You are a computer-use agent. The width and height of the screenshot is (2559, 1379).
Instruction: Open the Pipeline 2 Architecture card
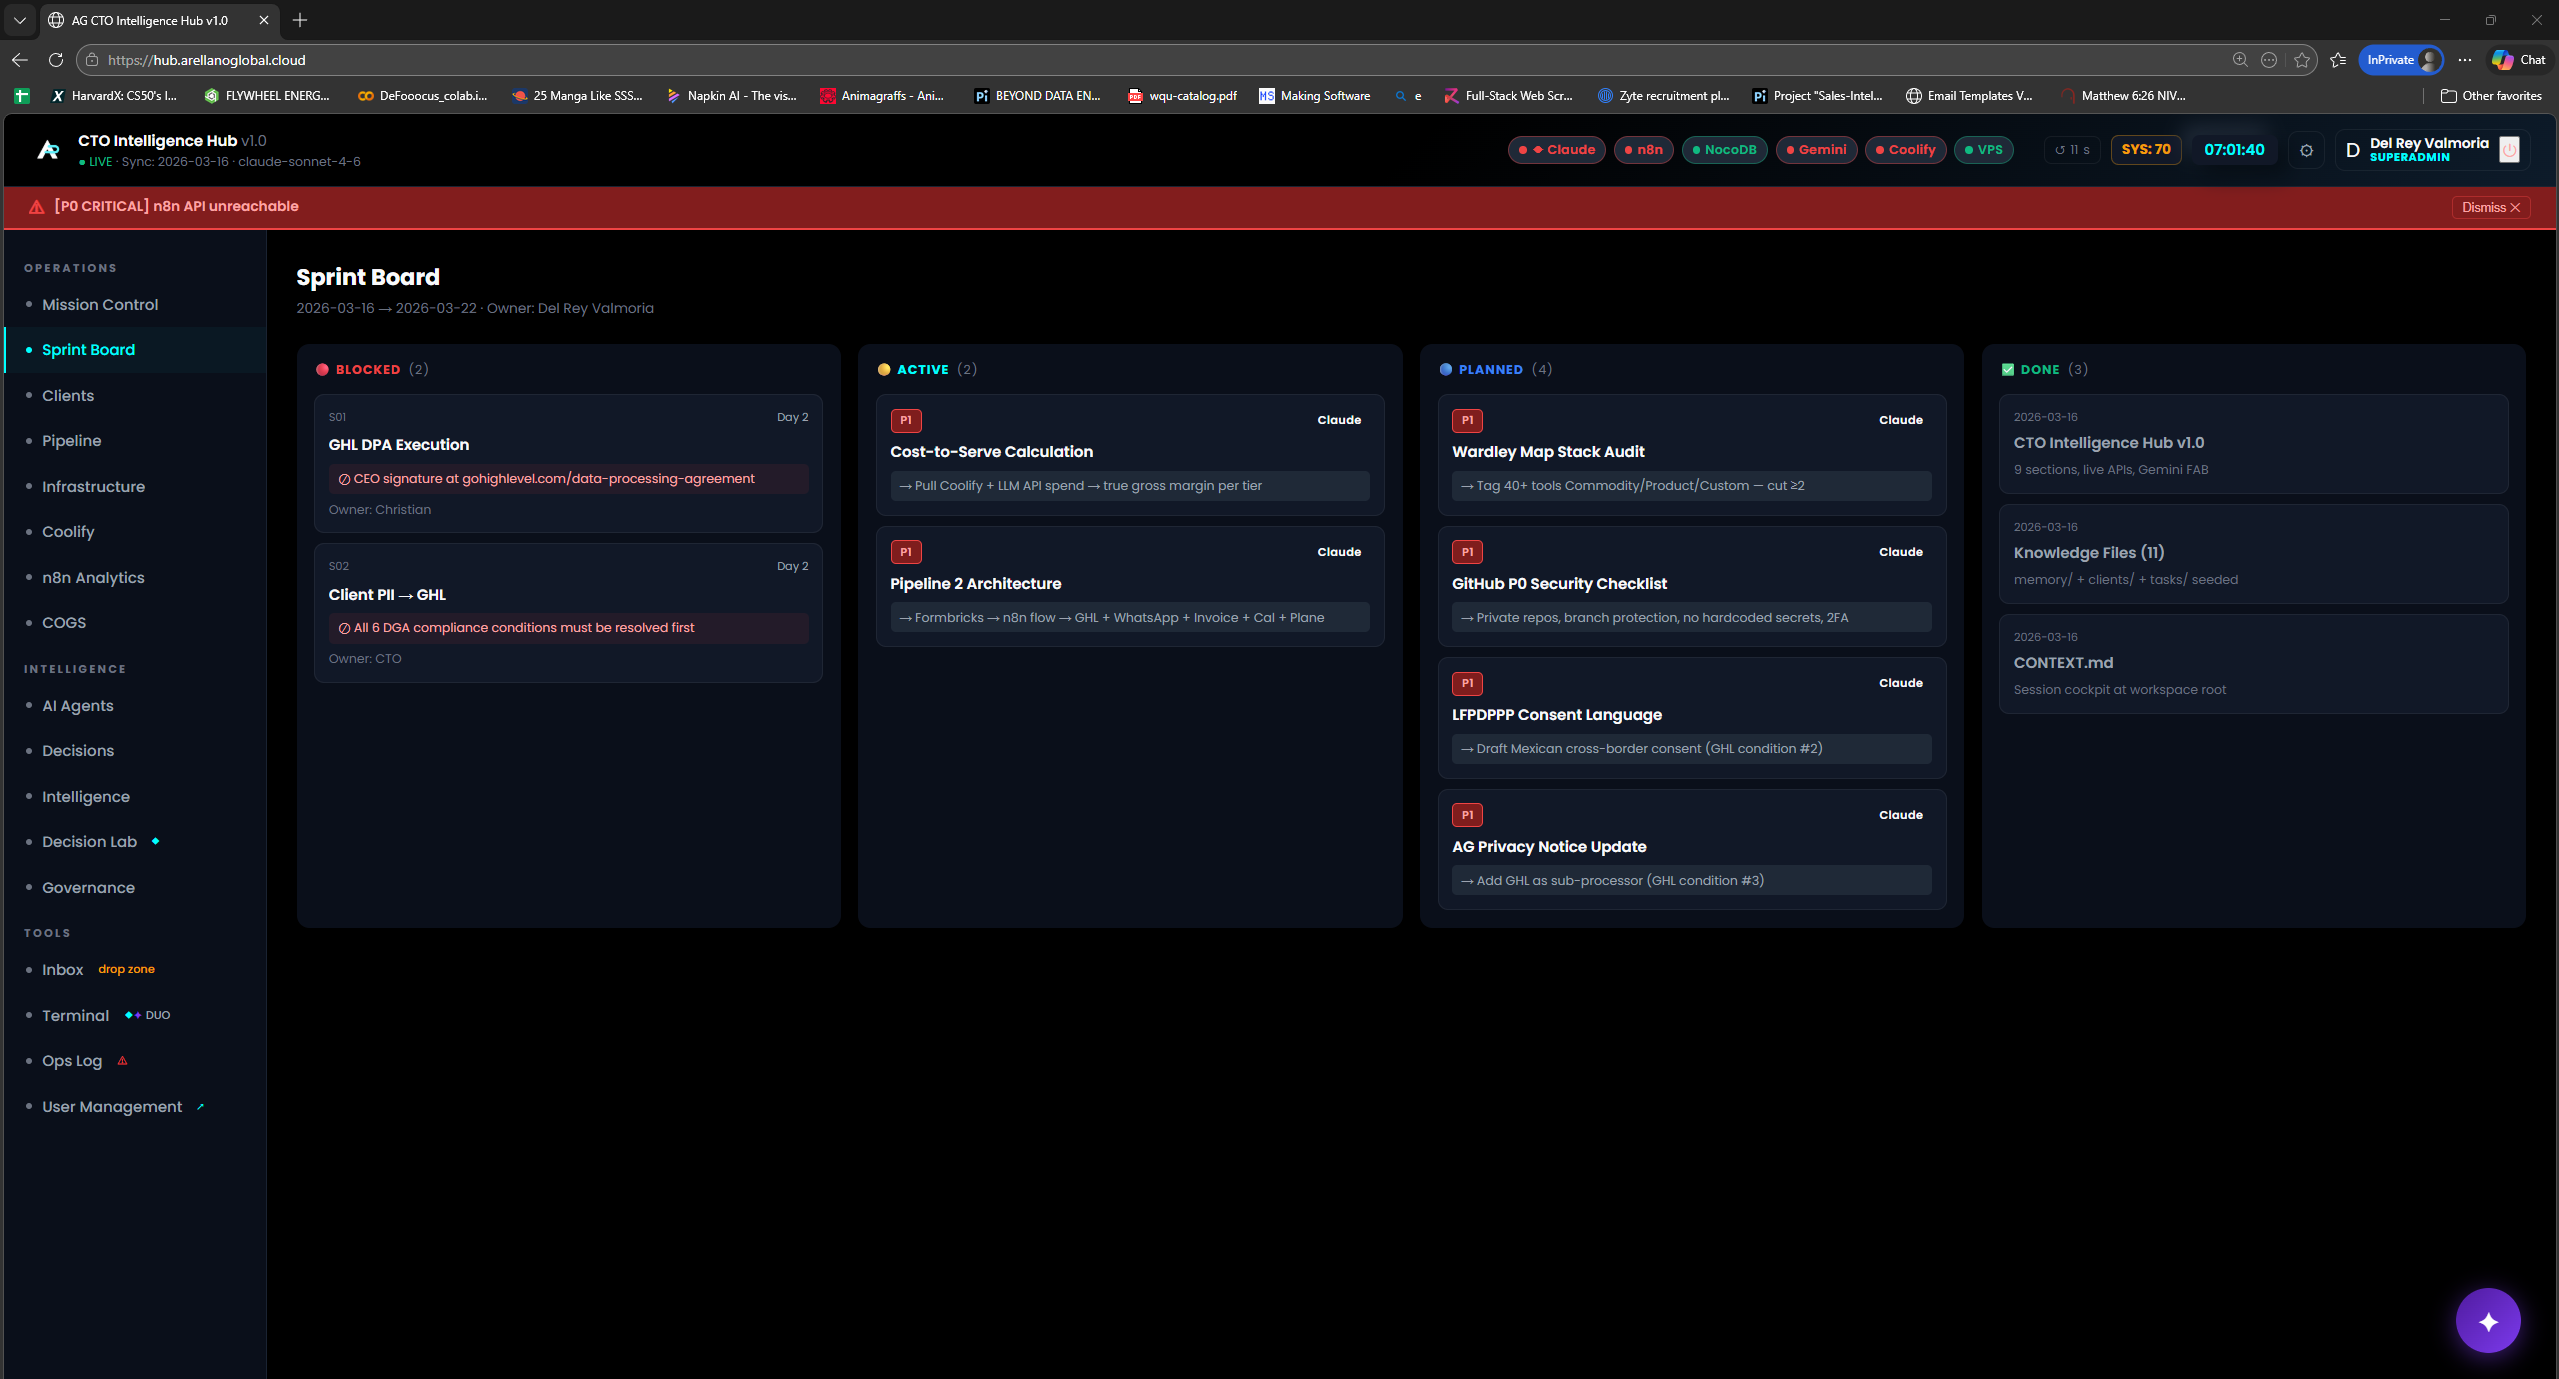[1130, 587]
